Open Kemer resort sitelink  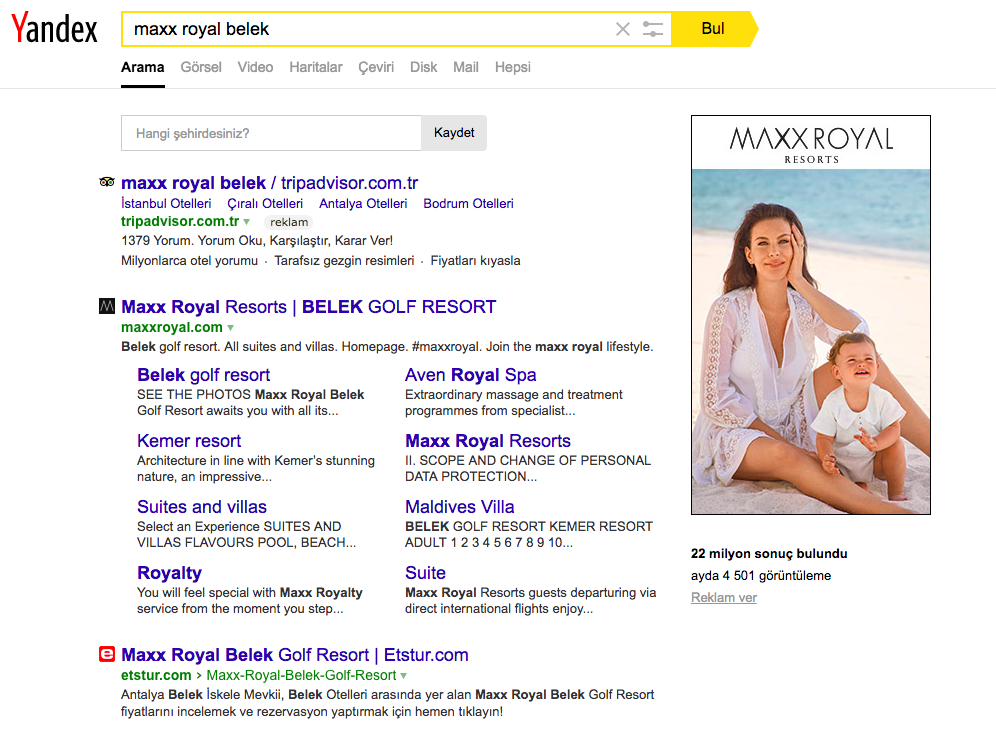[x=189, y=441]
